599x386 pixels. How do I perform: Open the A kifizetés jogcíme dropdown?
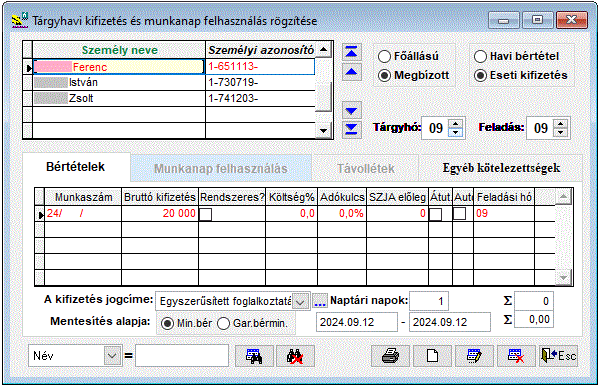pyautogui.click(x=301, y=302)
